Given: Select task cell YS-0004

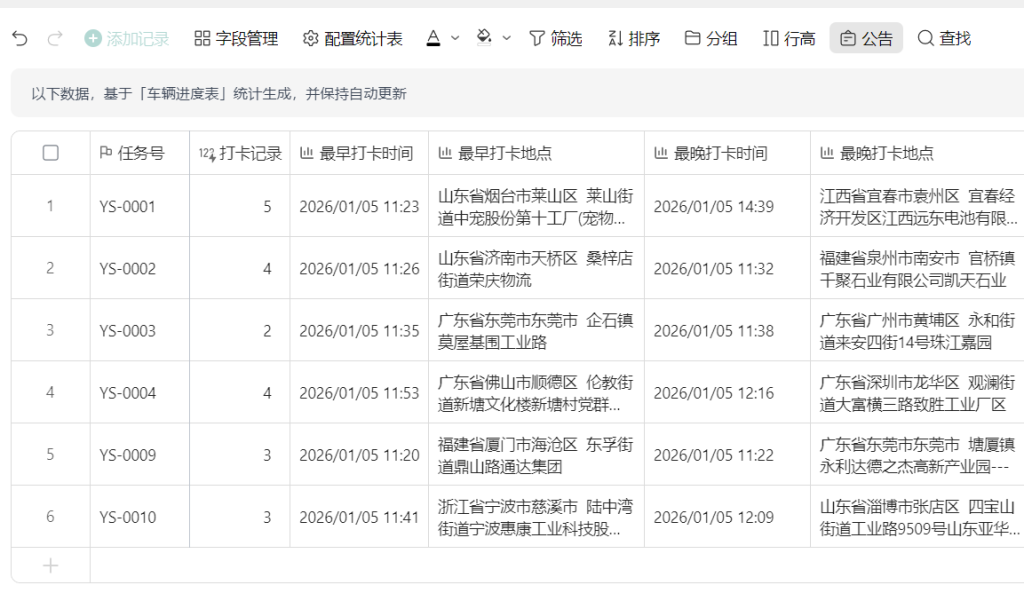Looking at the screenshot, I should pyautogui.click(x=140, y=393).
